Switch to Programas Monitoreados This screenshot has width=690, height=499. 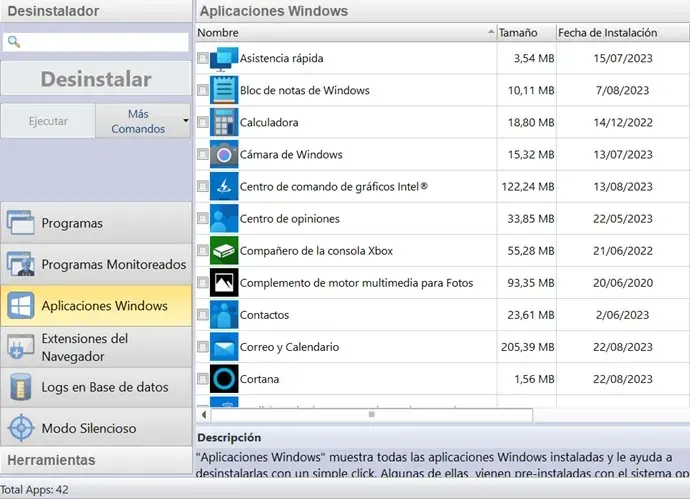click(96, 264)
